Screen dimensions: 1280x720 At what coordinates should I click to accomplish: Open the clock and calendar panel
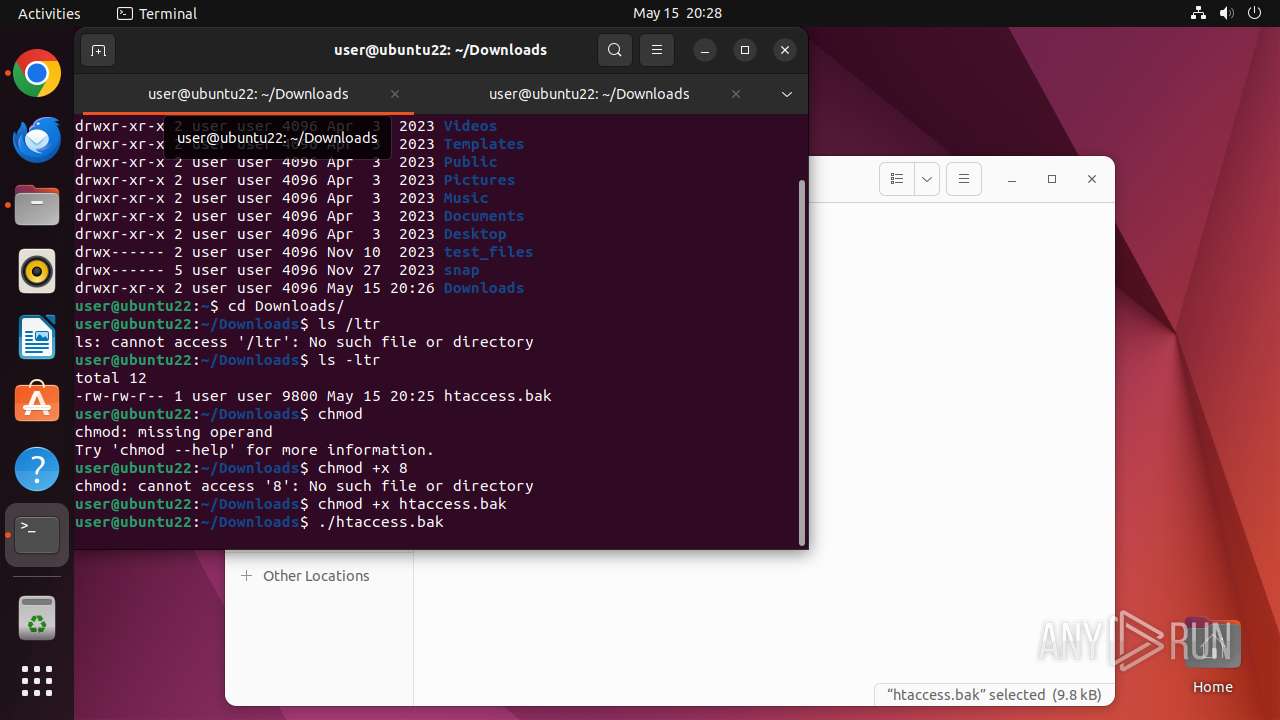click(x=677, y=13)
